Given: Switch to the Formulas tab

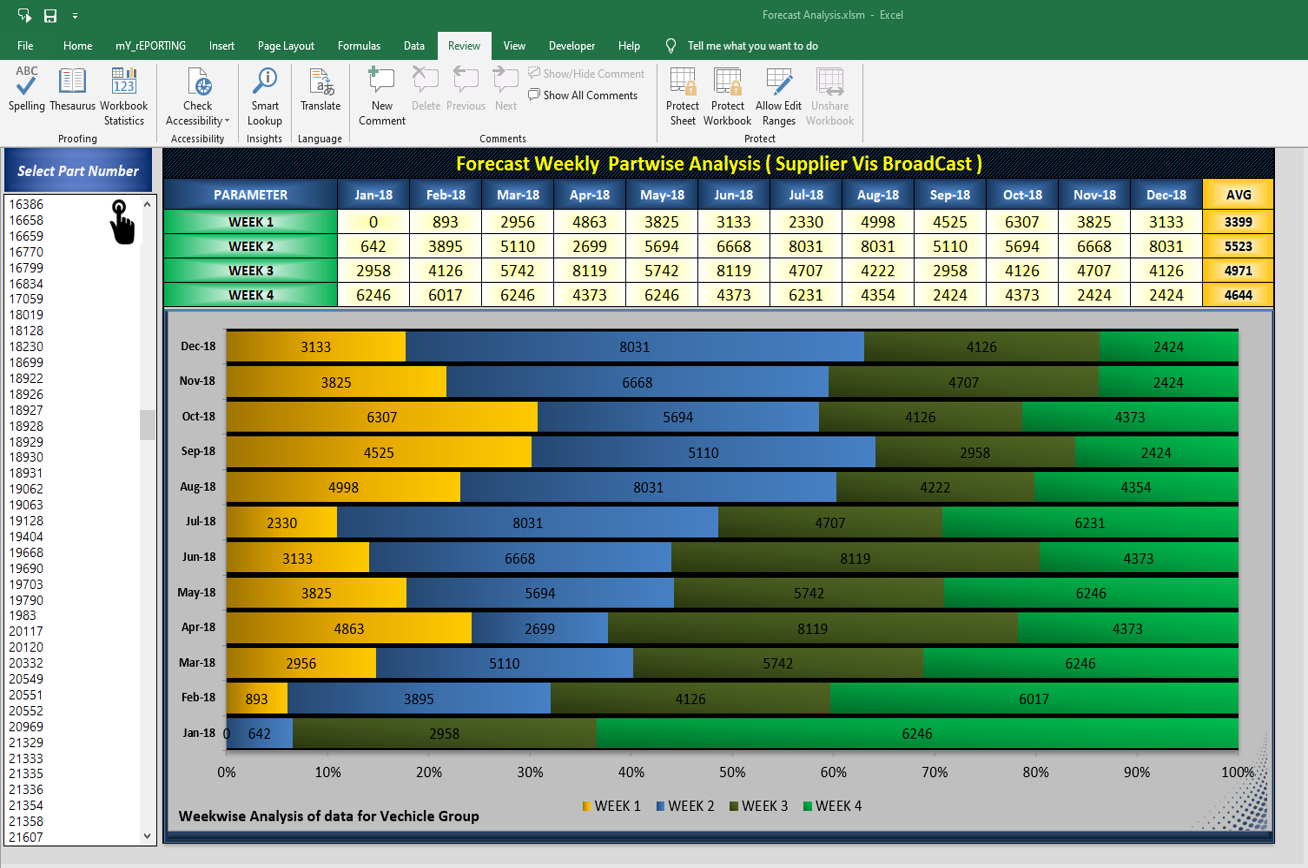Looking at the screenshot, I should click(358, 46).
